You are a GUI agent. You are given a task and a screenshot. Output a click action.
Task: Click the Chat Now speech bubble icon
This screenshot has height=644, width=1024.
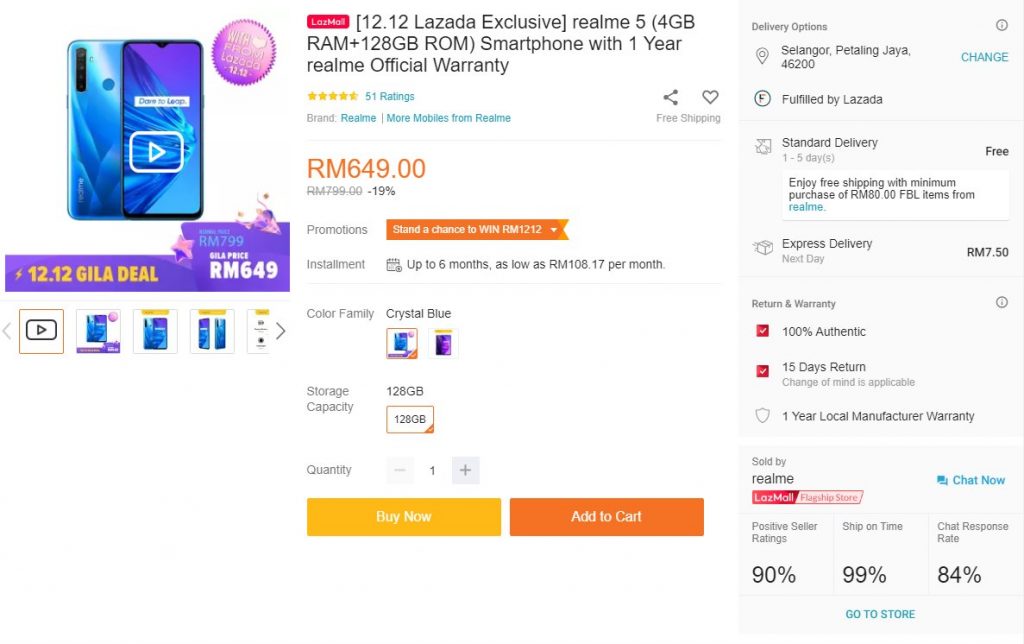pyautogui.click(x=942, y=481)
